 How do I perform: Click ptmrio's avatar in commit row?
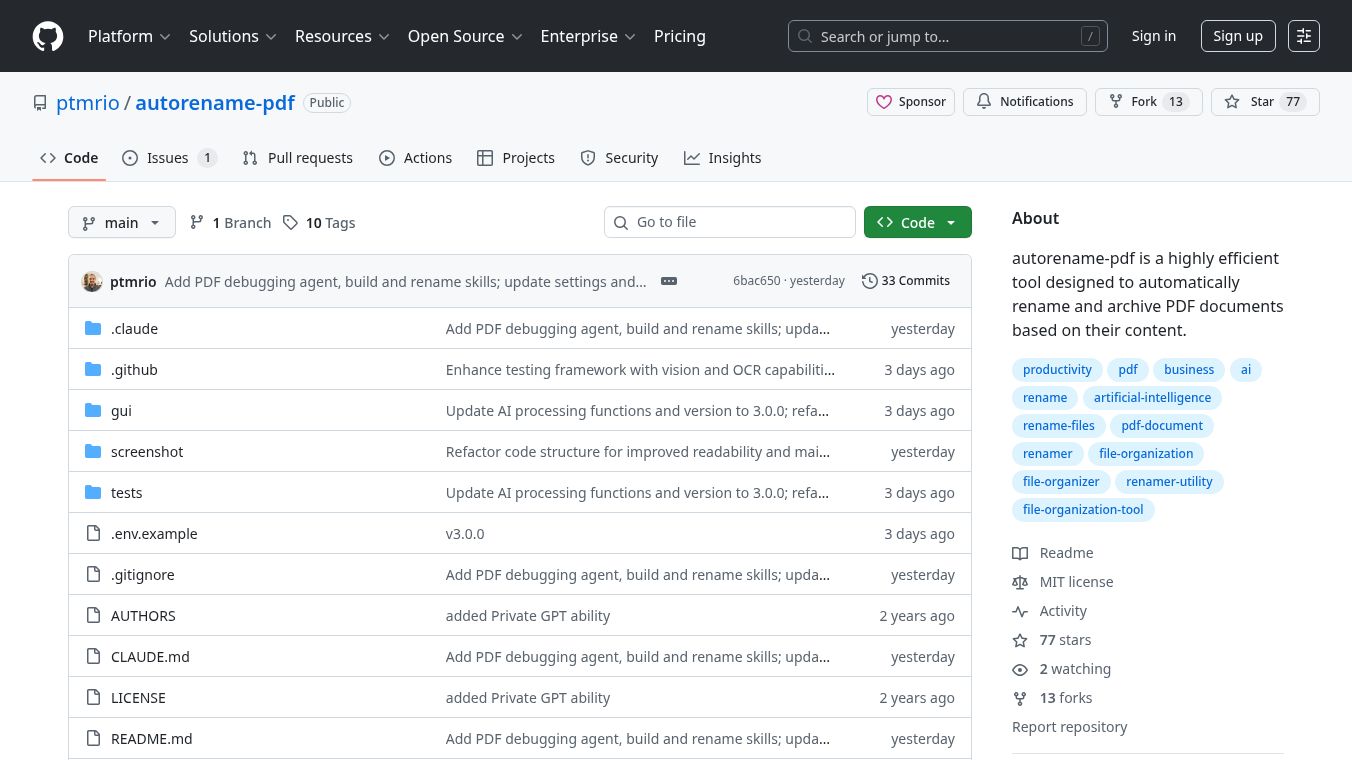pyautogui.click(x=92, y=282)
